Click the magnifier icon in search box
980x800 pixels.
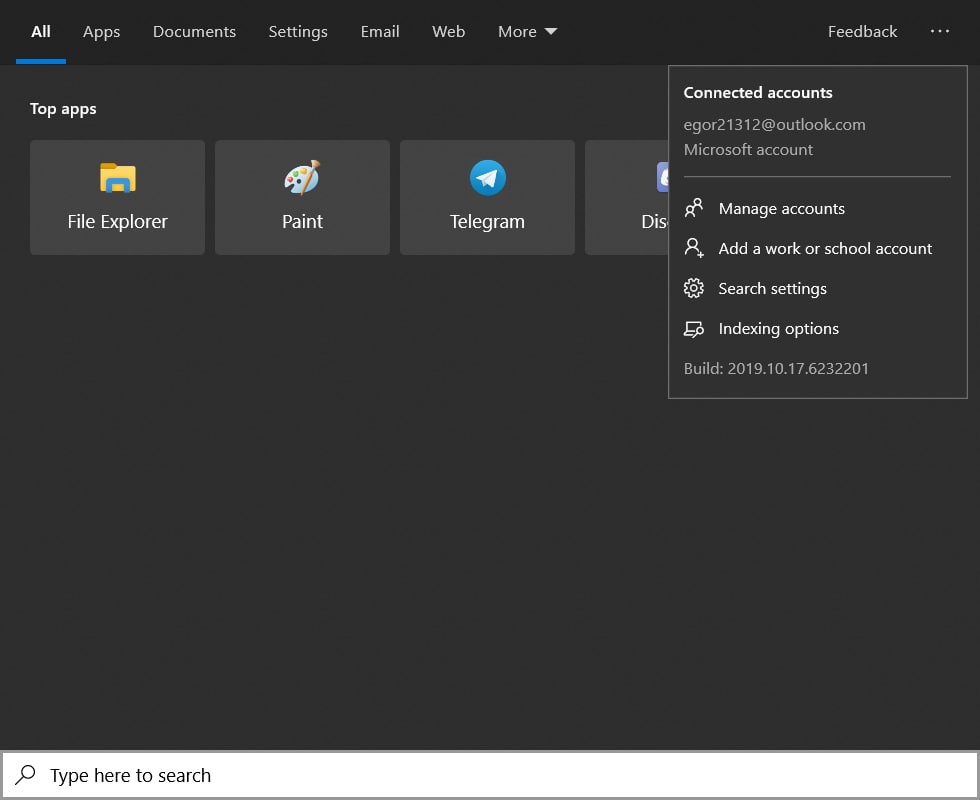26,774
